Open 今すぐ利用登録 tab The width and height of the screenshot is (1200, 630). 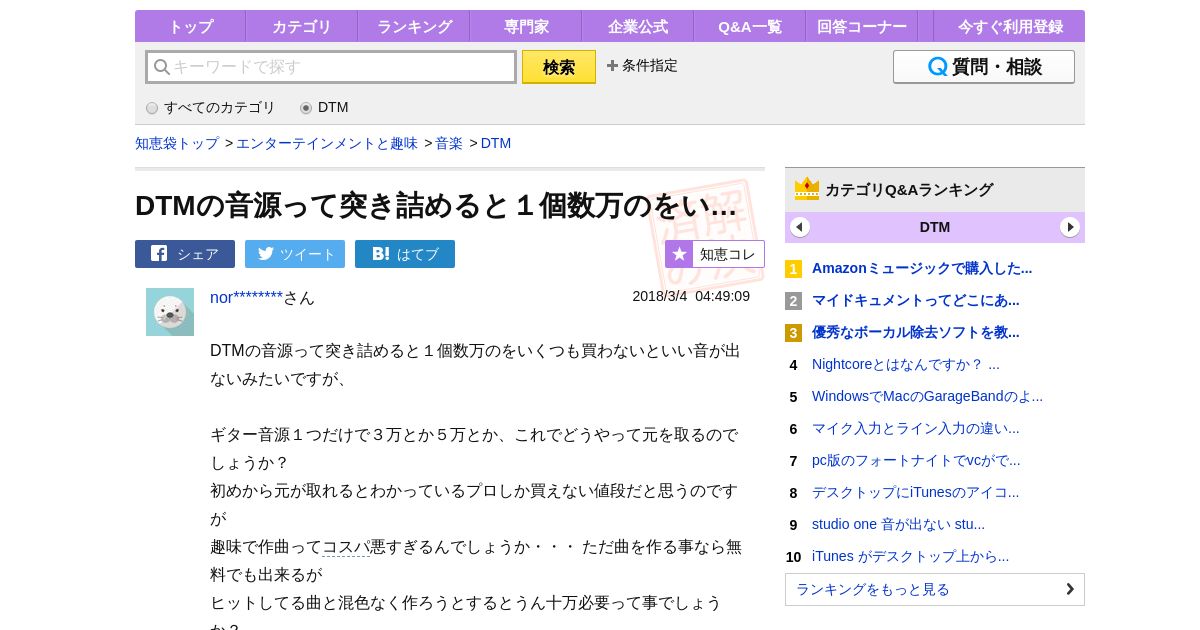[1010, 27]
